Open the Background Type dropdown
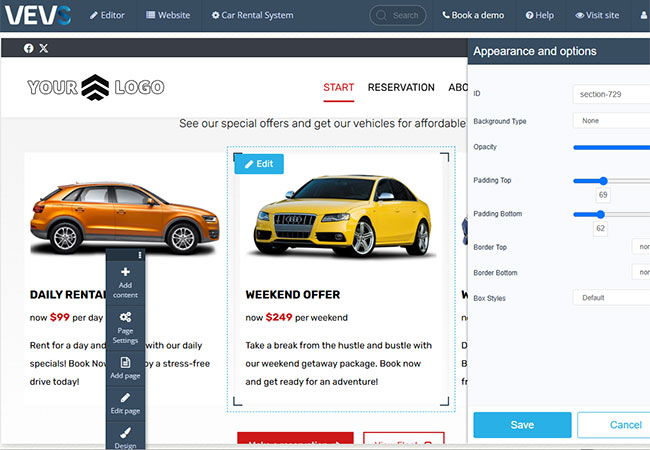Image resolution: width=650 pixels, height=450 pixels. coord(611,121)
